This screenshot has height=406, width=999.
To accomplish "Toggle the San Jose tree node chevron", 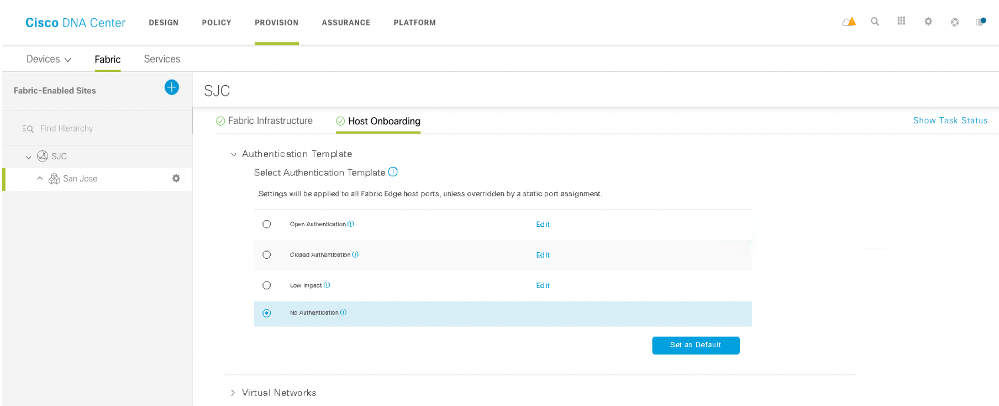I will 40,179.
